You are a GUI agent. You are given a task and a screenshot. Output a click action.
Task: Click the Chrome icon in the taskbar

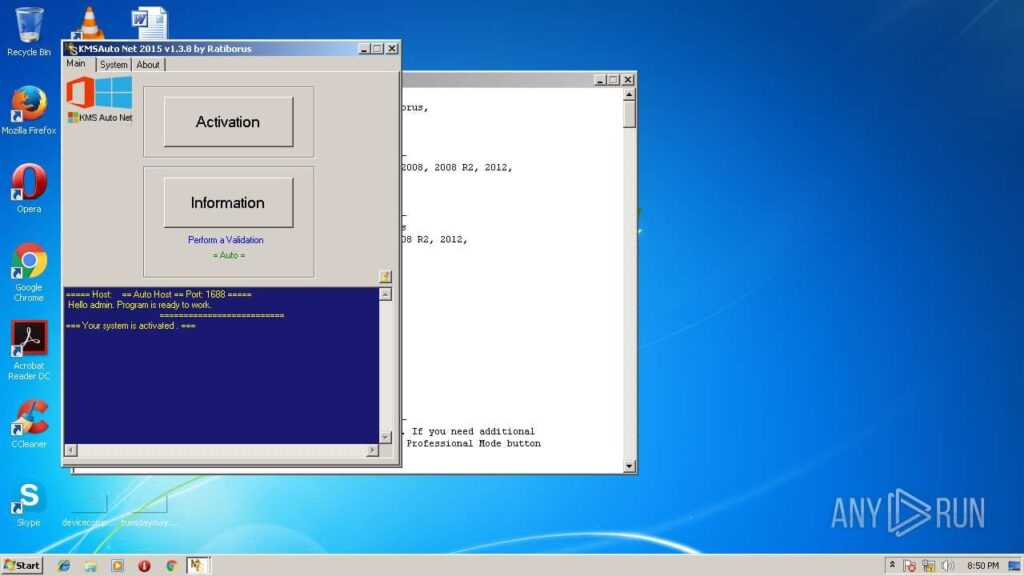tap(171, 566)
